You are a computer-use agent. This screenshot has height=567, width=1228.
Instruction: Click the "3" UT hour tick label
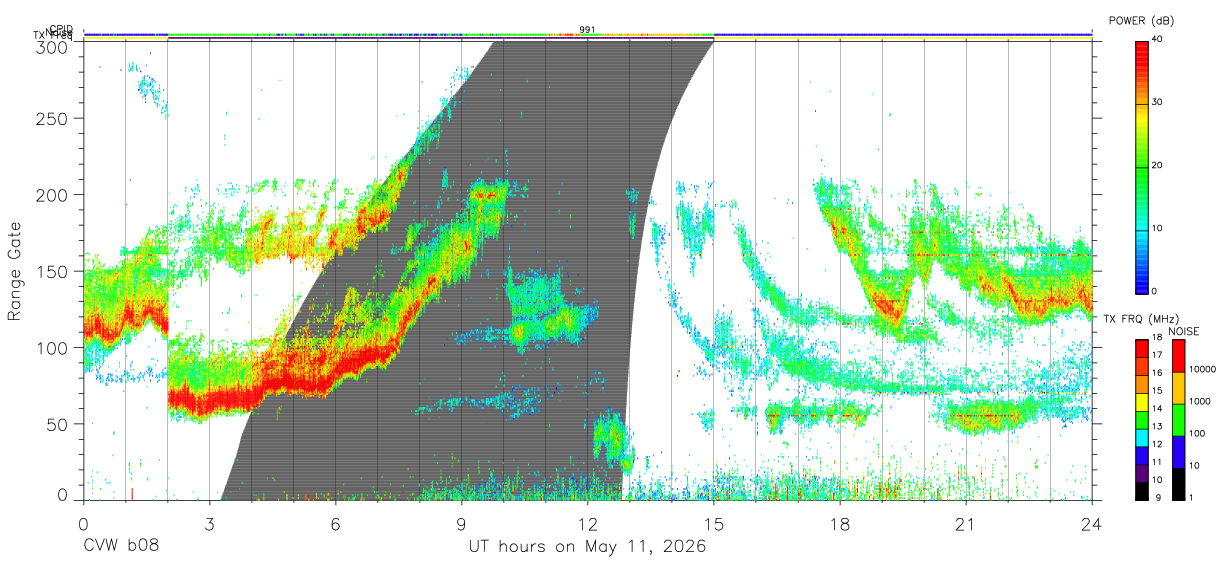[x=209, y=523]
